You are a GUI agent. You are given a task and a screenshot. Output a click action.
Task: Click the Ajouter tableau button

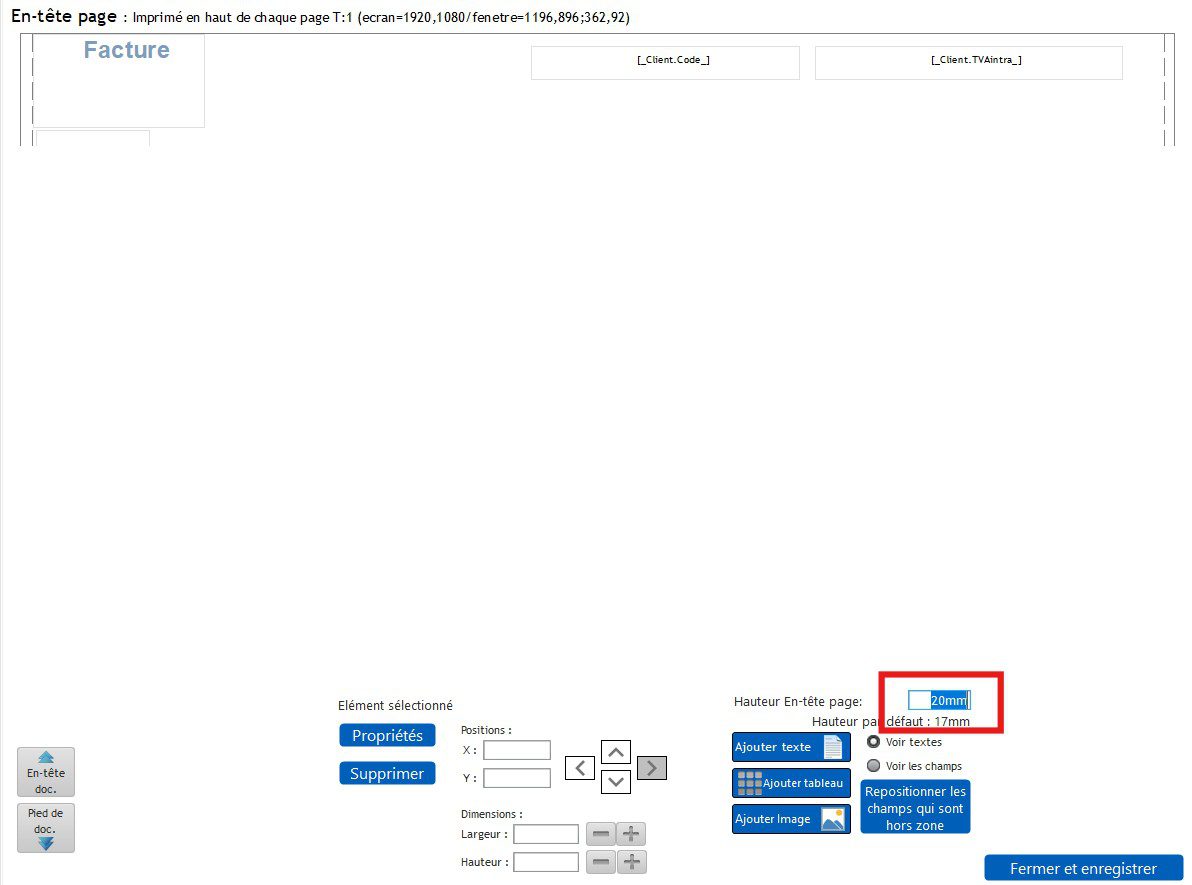point(791,783)
